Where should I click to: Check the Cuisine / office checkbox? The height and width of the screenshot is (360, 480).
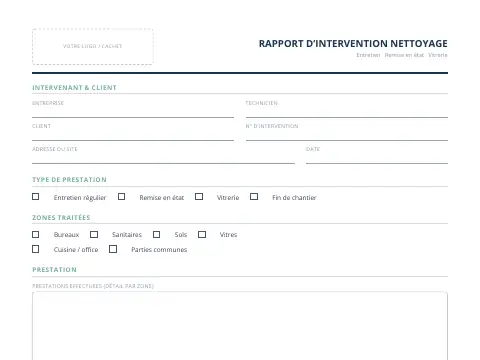pyautogui.click(x=36, y=249)
